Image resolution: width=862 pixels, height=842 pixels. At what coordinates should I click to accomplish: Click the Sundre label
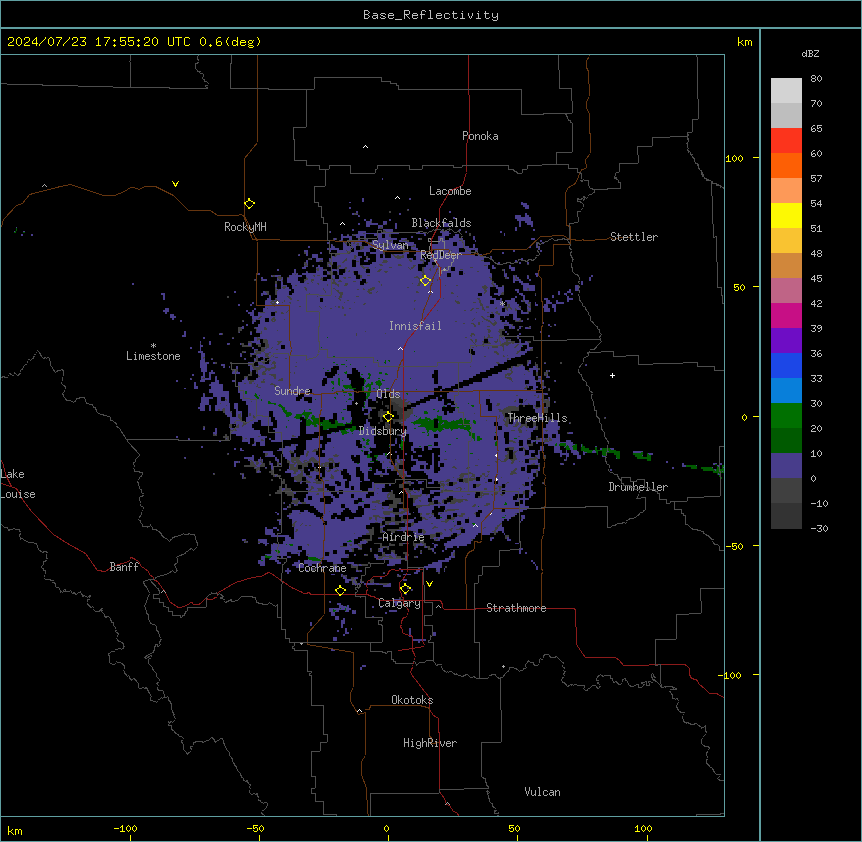coord(292,391)
